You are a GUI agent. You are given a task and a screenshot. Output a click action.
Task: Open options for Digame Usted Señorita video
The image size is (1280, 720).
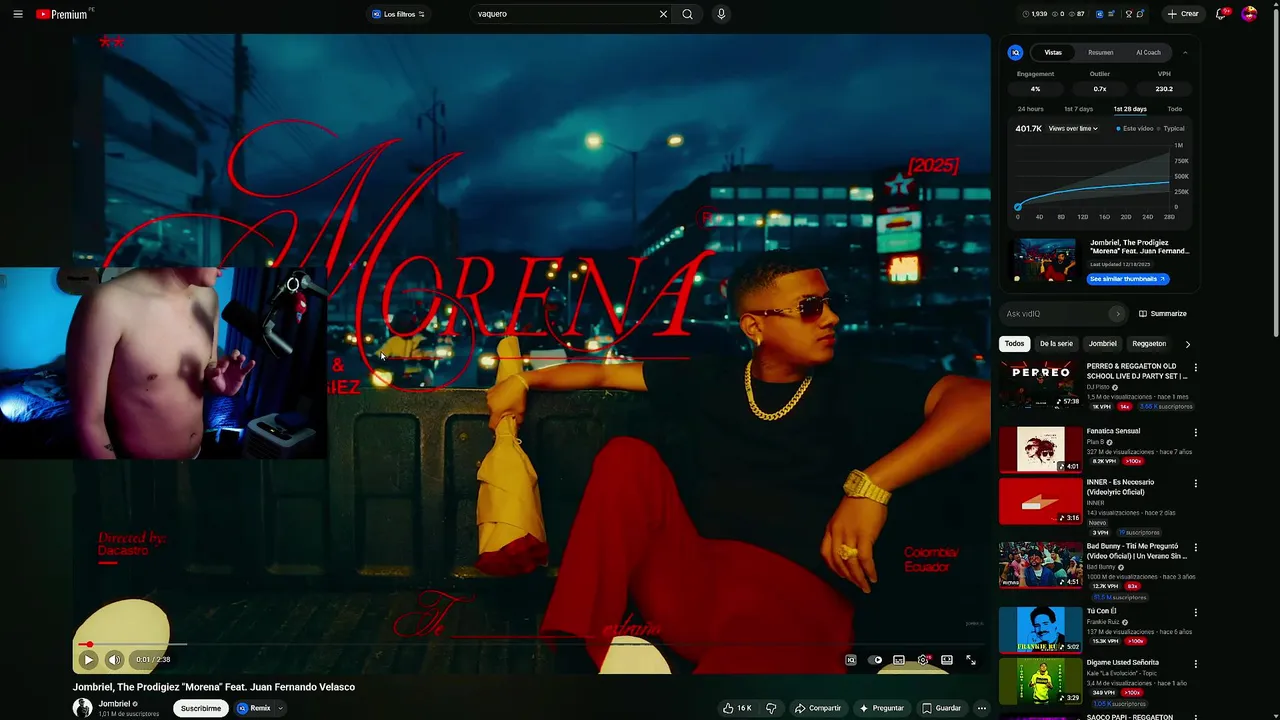(1195, 663)
